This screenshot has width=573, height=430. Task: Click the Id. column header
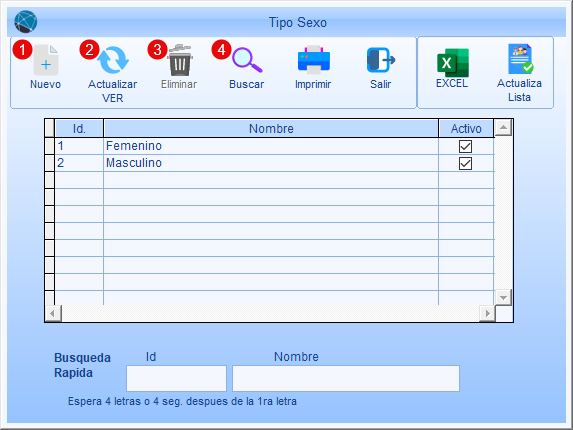[79, 128]
